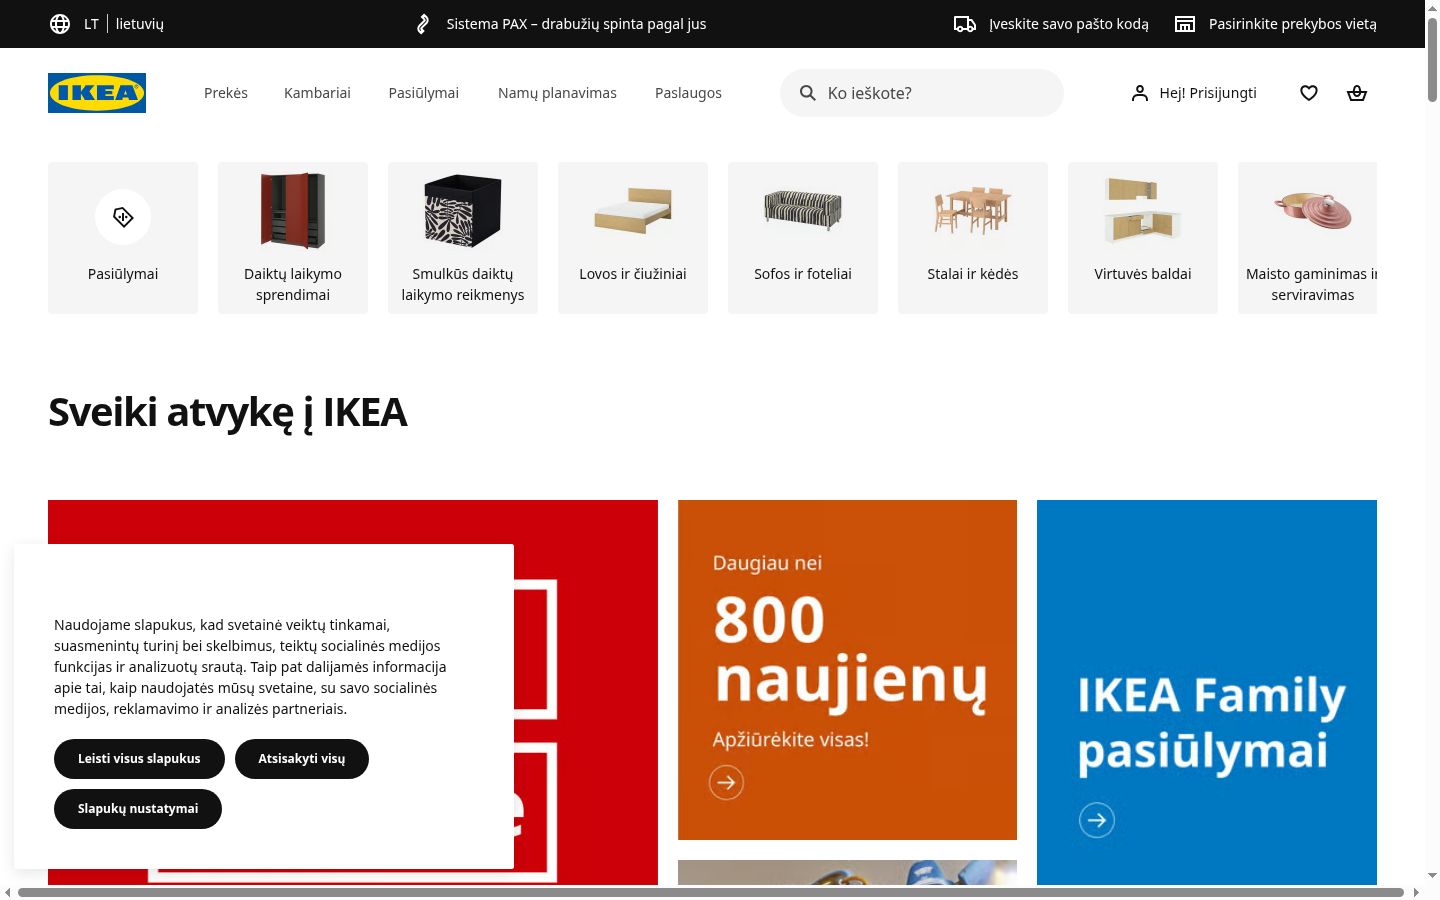Screen dimensions: 1440x900
Task: Click arrow on IKEA Family banner
Action: (1097, 821)
